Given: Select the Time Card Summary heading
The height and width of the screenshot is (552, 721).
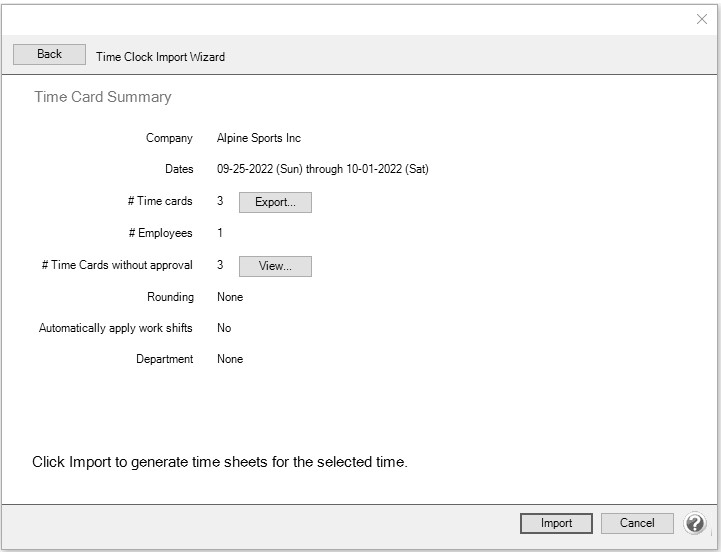Looking at the screenshot, I should point(103,97).
